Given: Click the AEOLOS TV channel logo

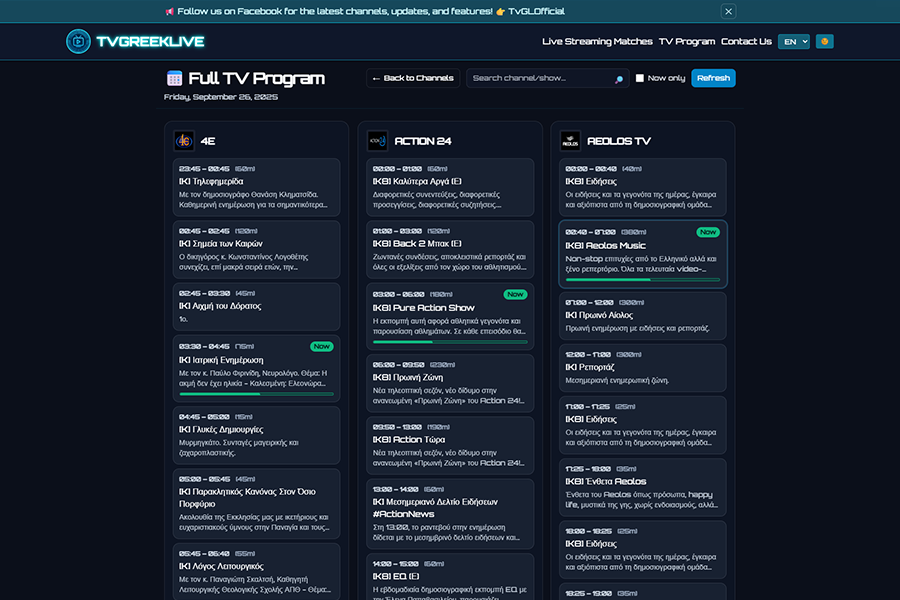Looking at the screenshot, I should 570,141.
